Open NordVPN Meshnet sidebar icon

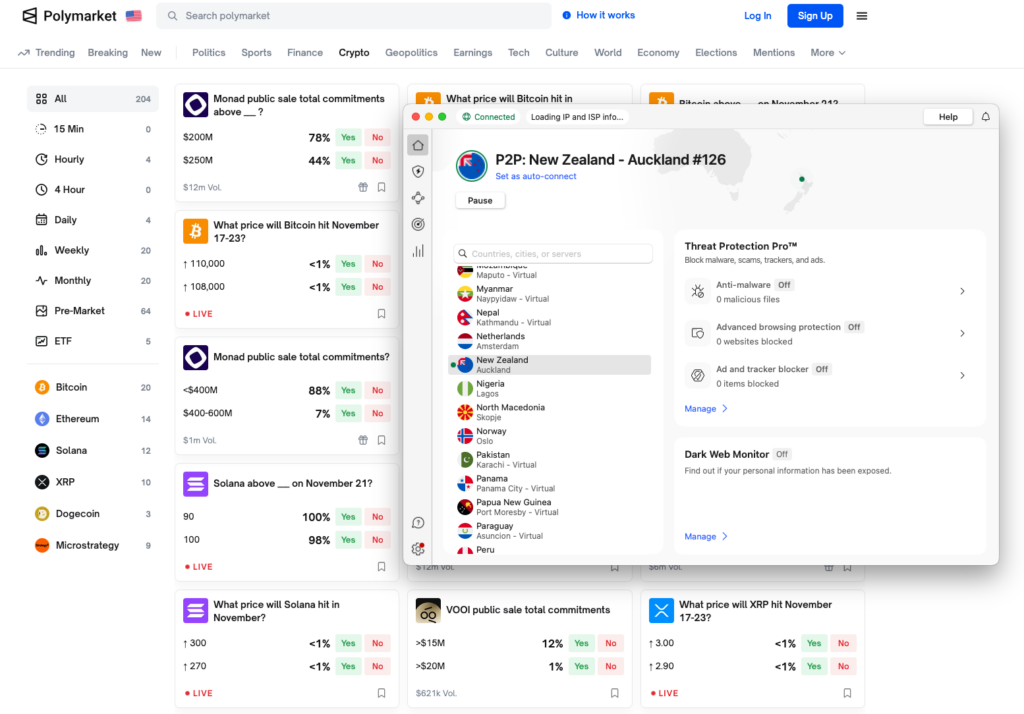click(418, 198)
